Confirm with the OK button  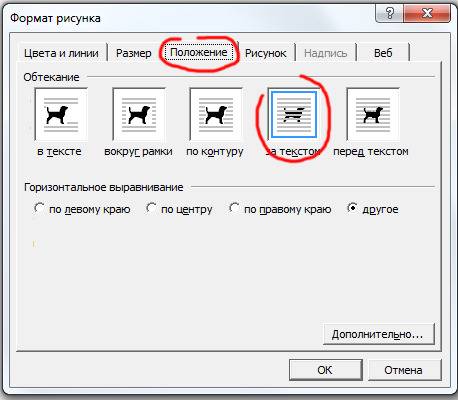click(326, 370)
